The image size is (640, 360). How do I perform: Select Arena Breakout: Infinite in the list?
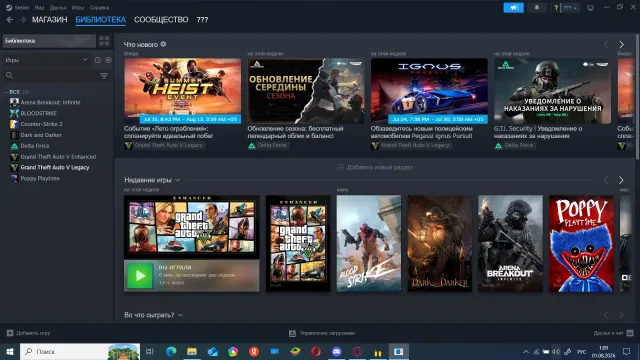(50, 102)
